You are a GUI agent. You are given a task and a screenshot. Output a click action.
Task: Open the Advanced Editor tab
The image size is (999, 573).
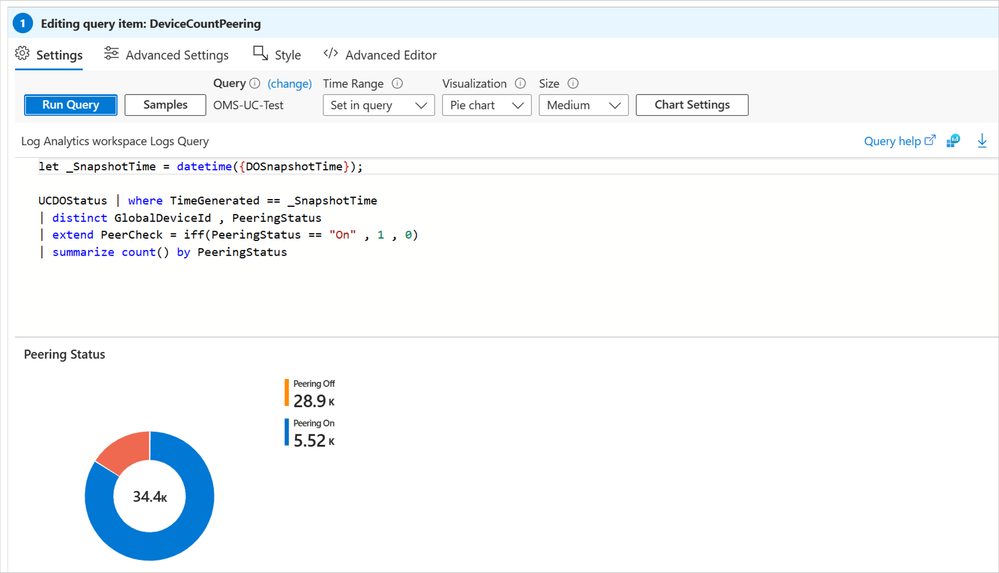pos(380,55)
